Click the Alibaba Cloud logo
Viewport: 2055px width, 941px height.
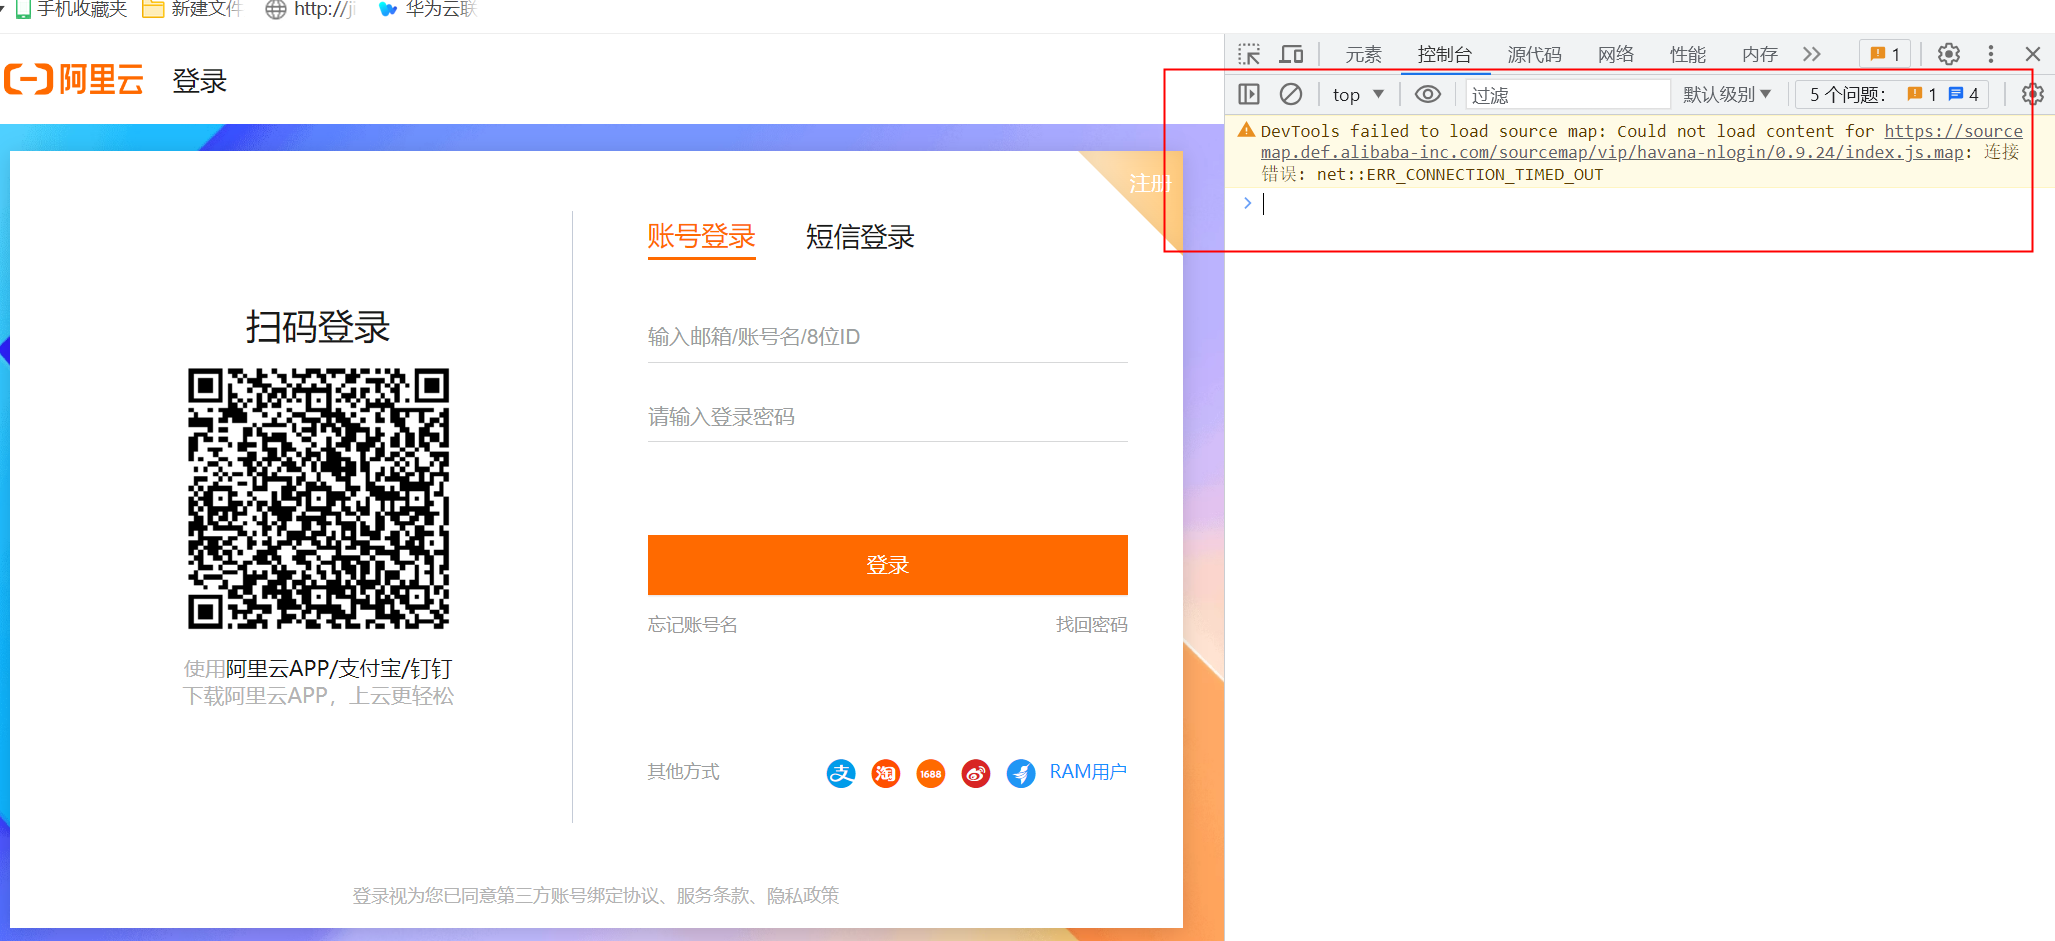(74, 79)
